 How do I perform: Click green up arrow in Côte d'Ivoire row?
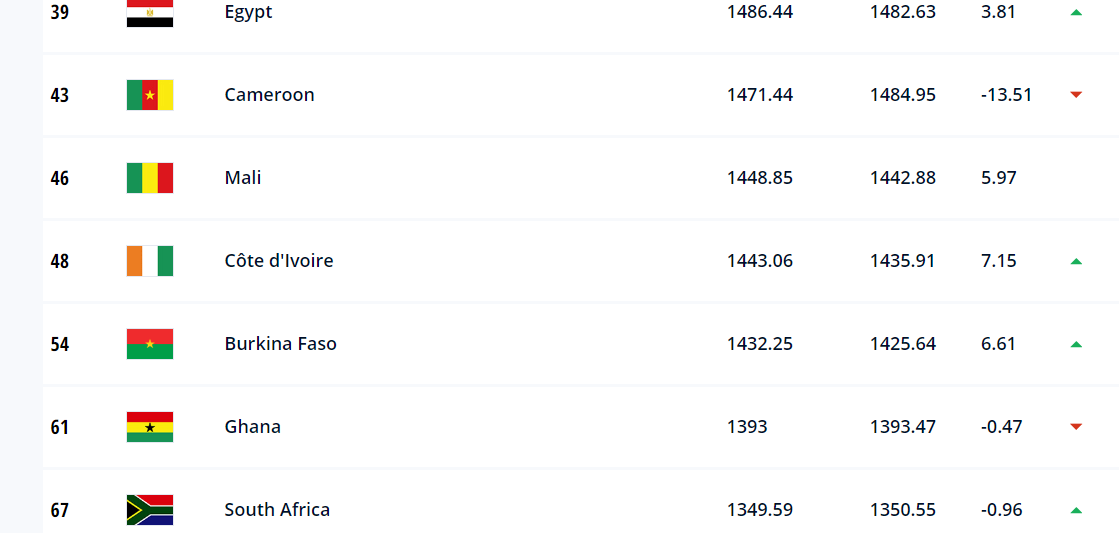pos(1076,261)
